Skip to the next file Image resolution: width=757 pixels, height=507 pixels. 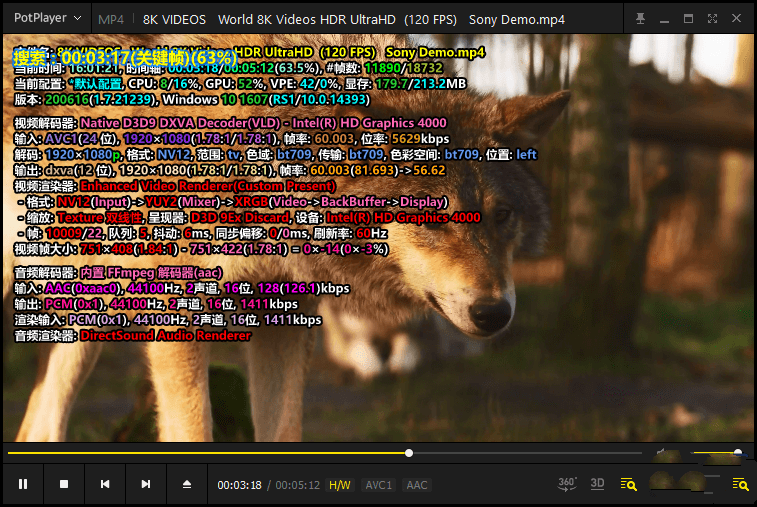[x=145, y=484]
